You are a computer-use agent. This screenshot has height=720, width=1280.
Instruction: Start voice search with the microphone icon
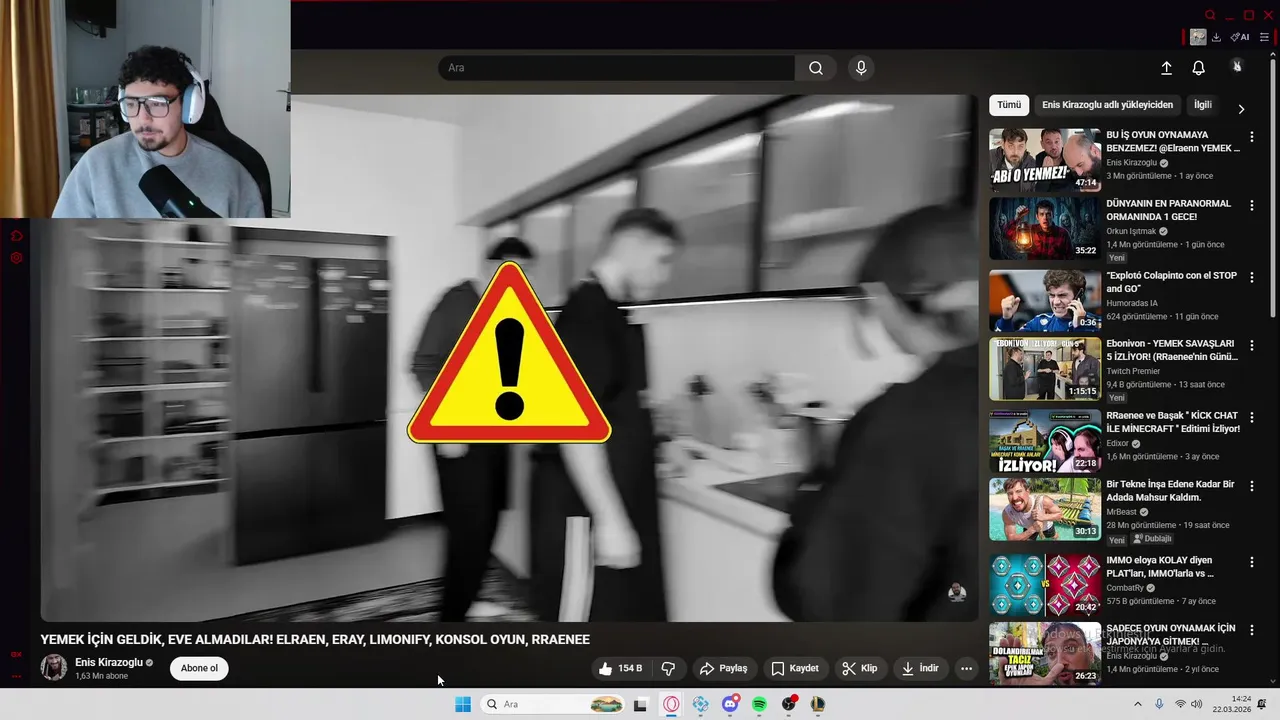(861, 68)
